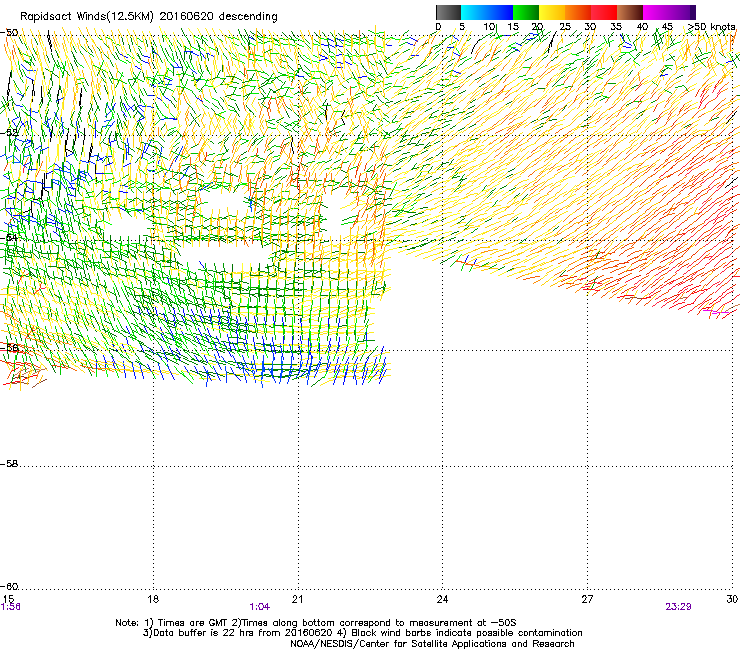
Task: Select the red 30-35 knots legend swatch
Action: point(604,12)
